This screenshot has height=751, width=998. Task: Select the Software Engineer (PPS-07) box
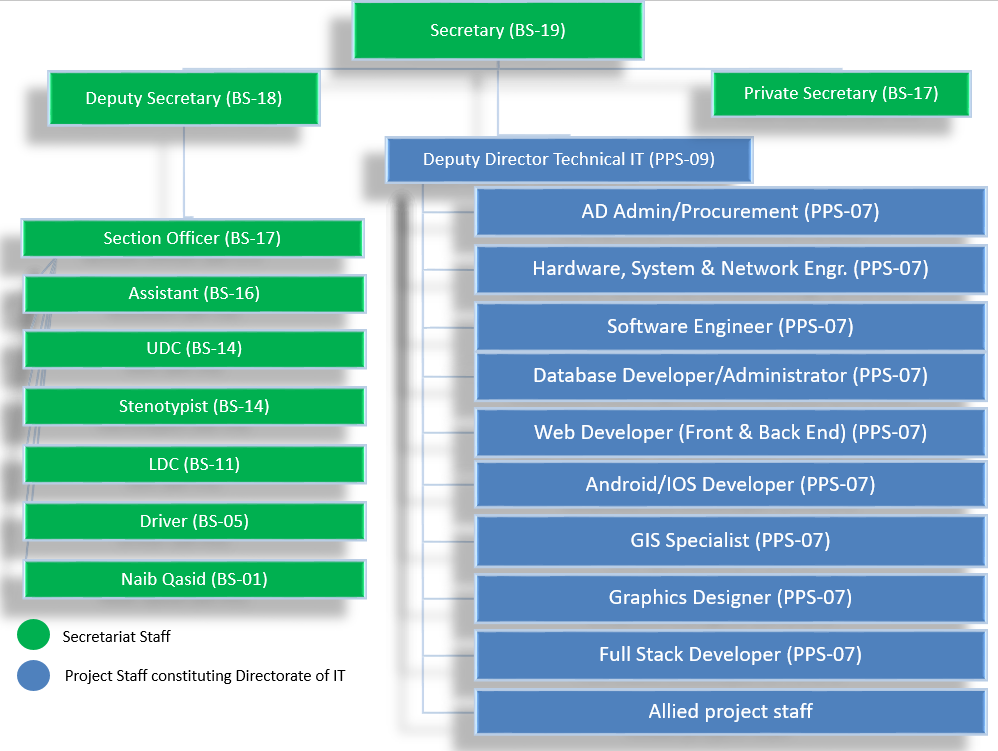730,327
